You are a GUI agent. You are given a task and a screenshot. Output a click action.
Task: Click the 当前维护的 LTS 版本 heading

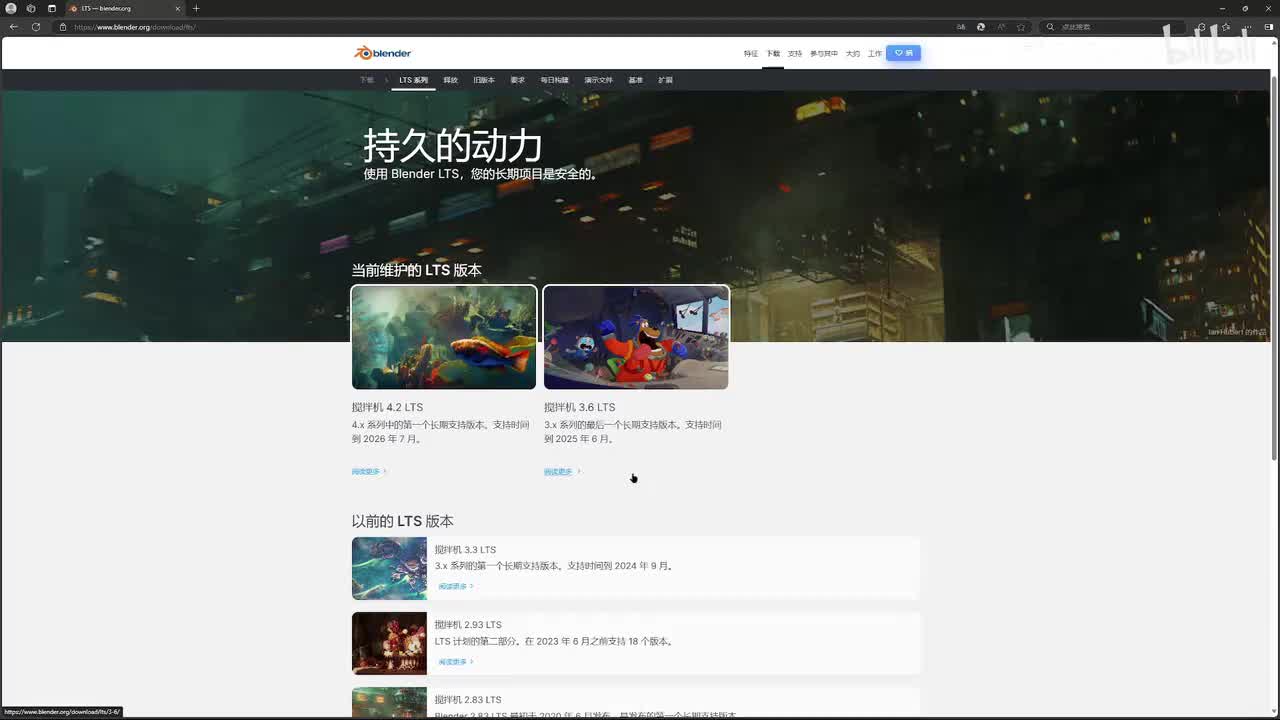pyautogui.click(x=416, y=270)
